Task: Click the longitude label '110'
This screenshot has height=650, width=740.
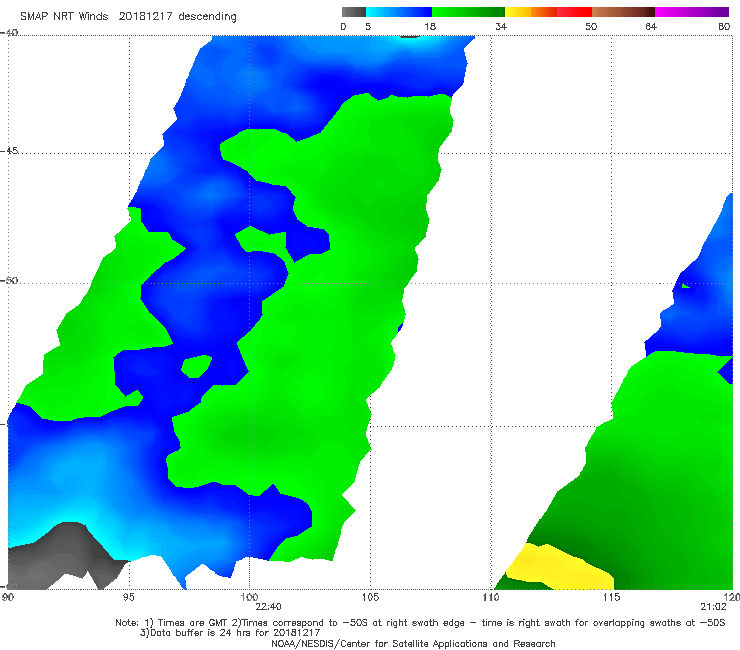Action: pyautogui.click(x=491, y=597)
